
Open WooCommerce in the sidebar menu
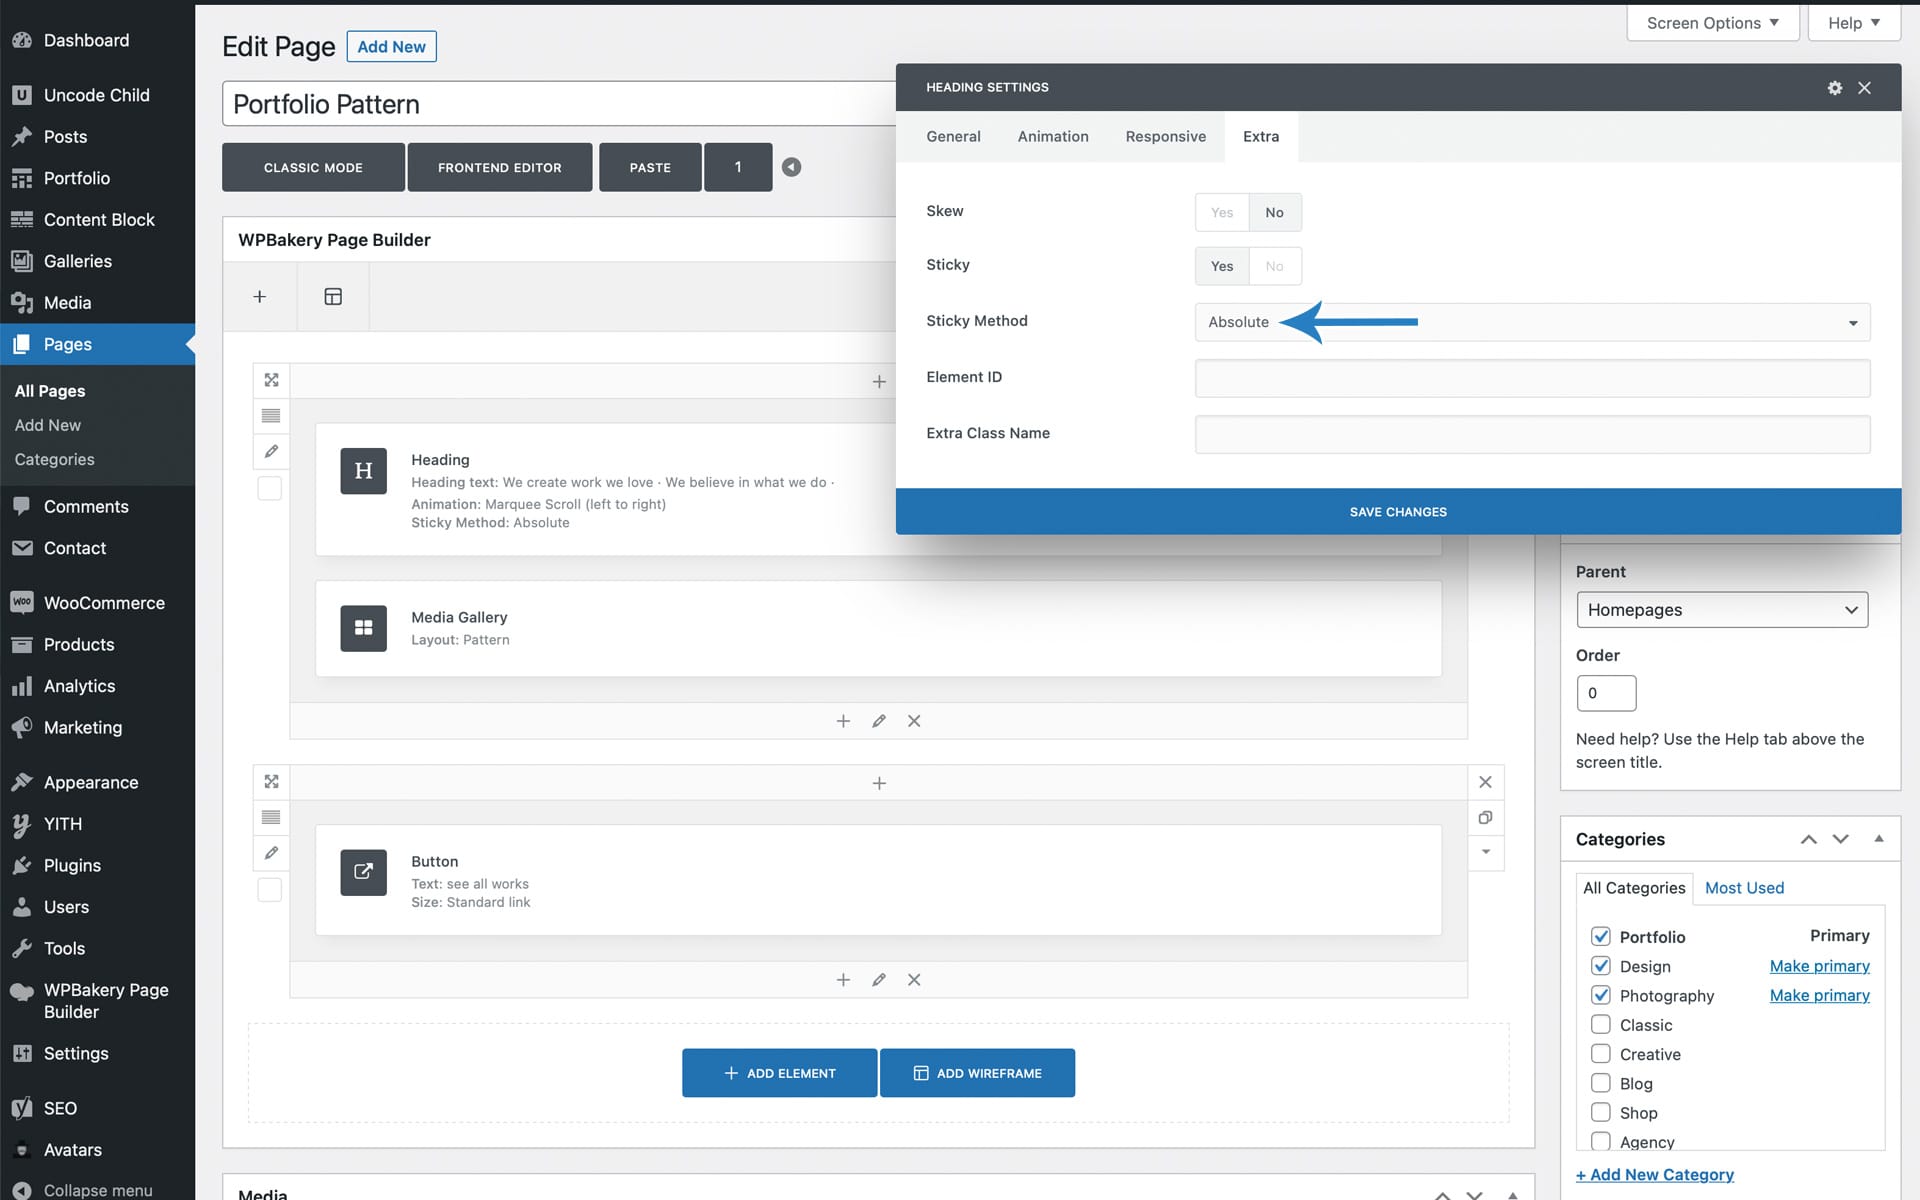coord(103,603)
